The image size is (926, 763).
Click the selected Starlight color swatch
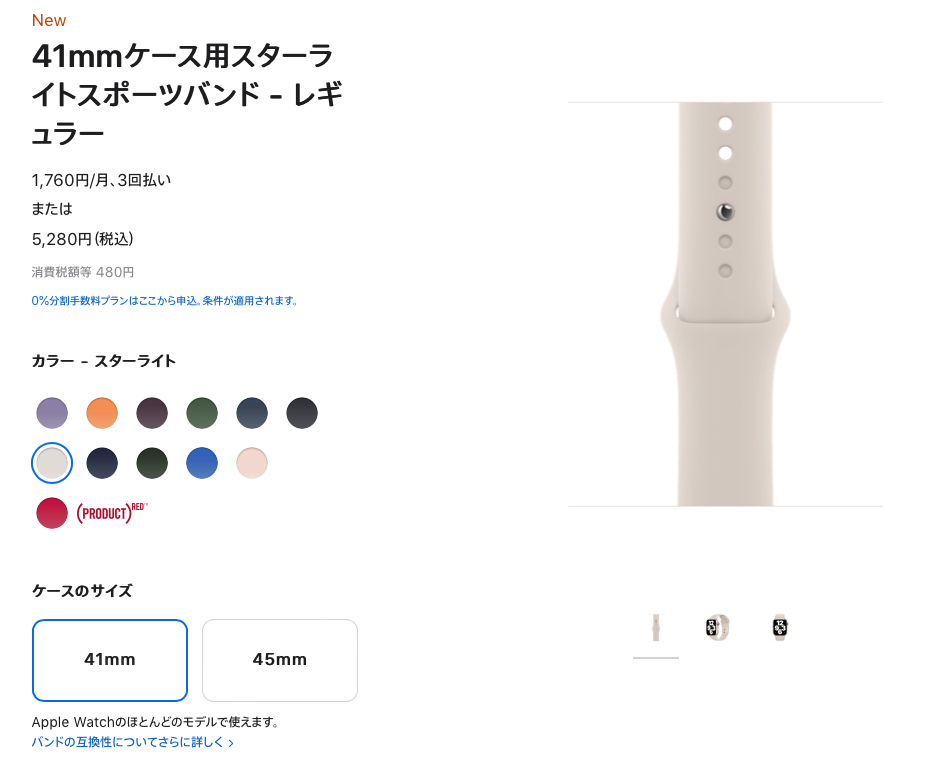(52, 463)
